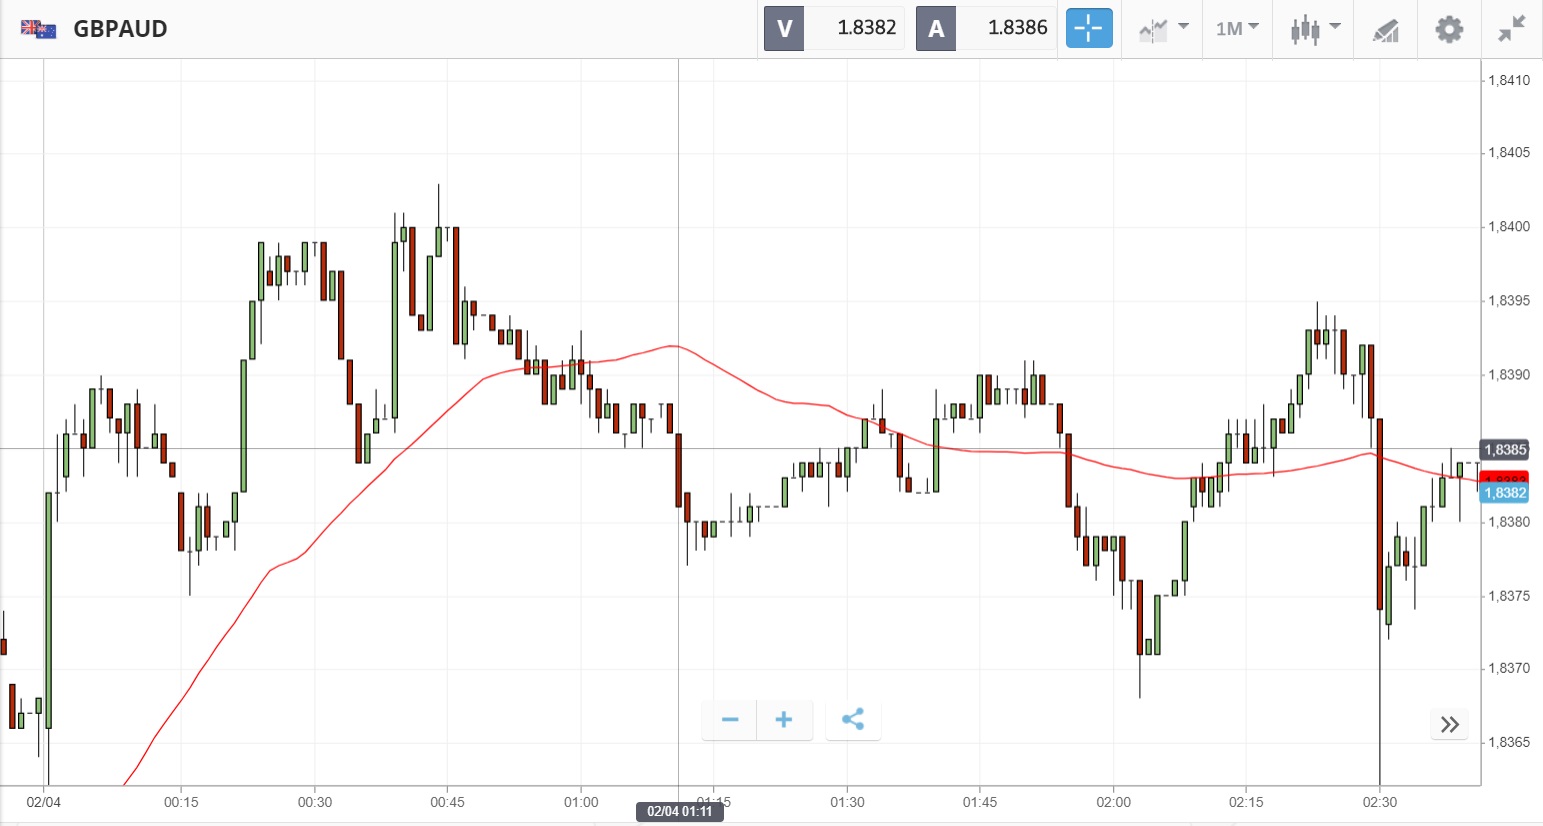The height and width of the screenshot is (826, 1543).
Task: Zoom in the chart with plus button
Action: (784, 720)
